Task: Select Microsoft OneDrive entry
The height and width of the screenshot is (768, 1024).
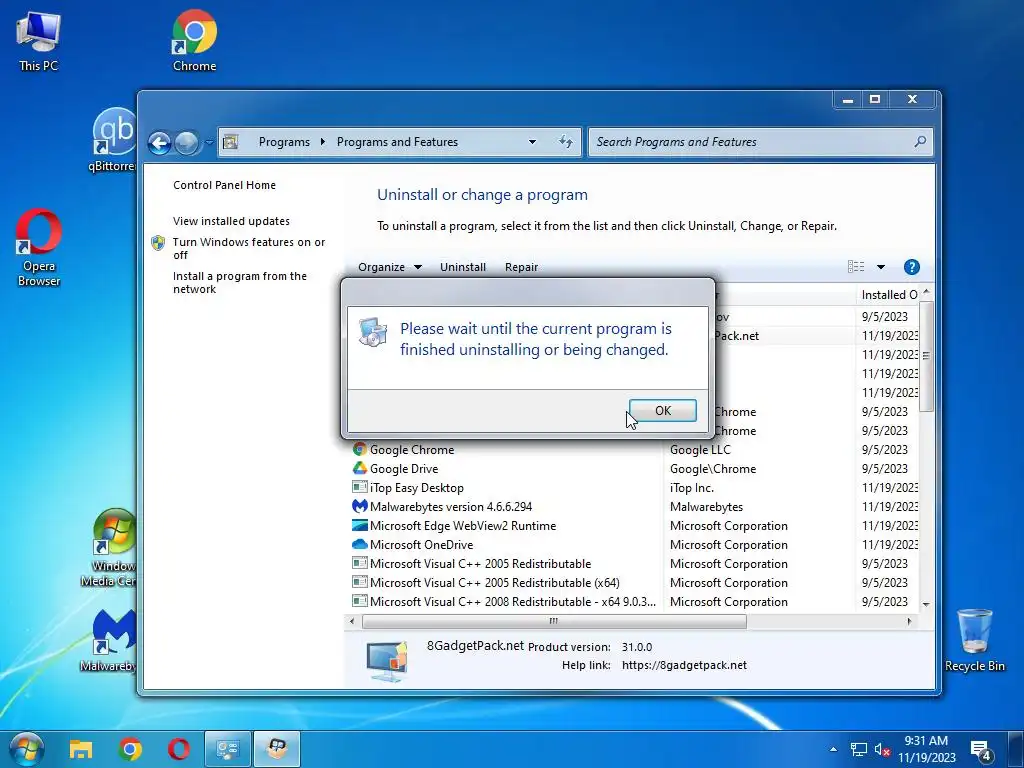Action: (x=421, y=544)
